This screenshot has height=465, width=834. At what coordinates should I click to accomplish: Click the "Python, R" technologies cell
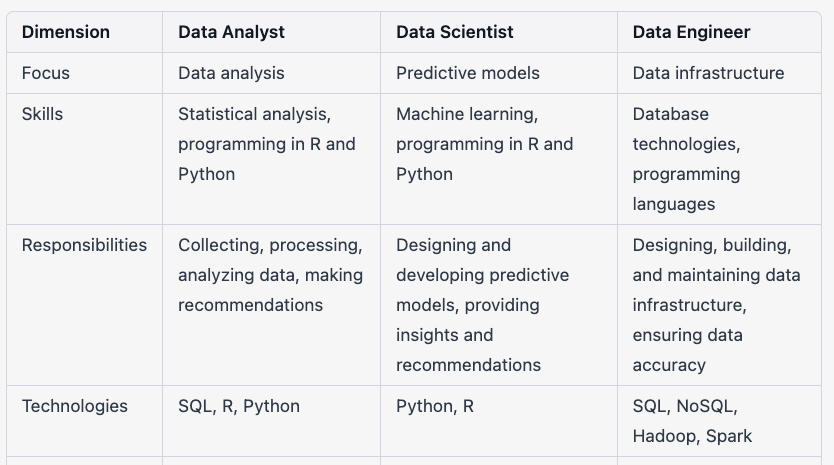(x=435, y=406)
